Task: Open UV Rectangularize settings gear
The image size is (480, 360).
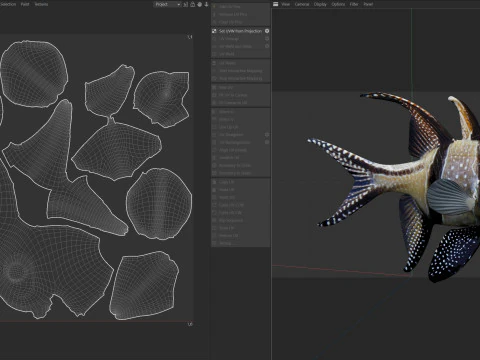Action: 267,142
